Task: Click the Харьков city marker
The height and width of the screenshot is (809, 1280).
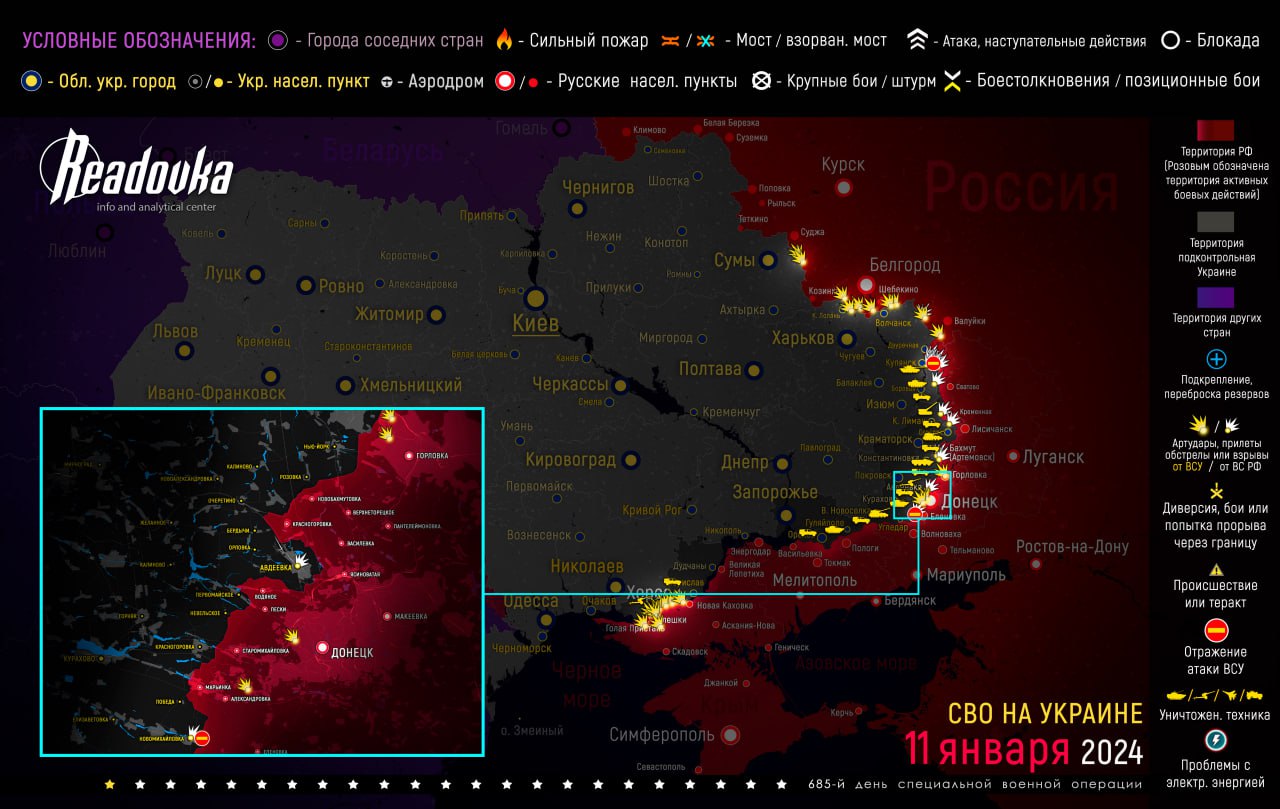Action: (847, 339)
